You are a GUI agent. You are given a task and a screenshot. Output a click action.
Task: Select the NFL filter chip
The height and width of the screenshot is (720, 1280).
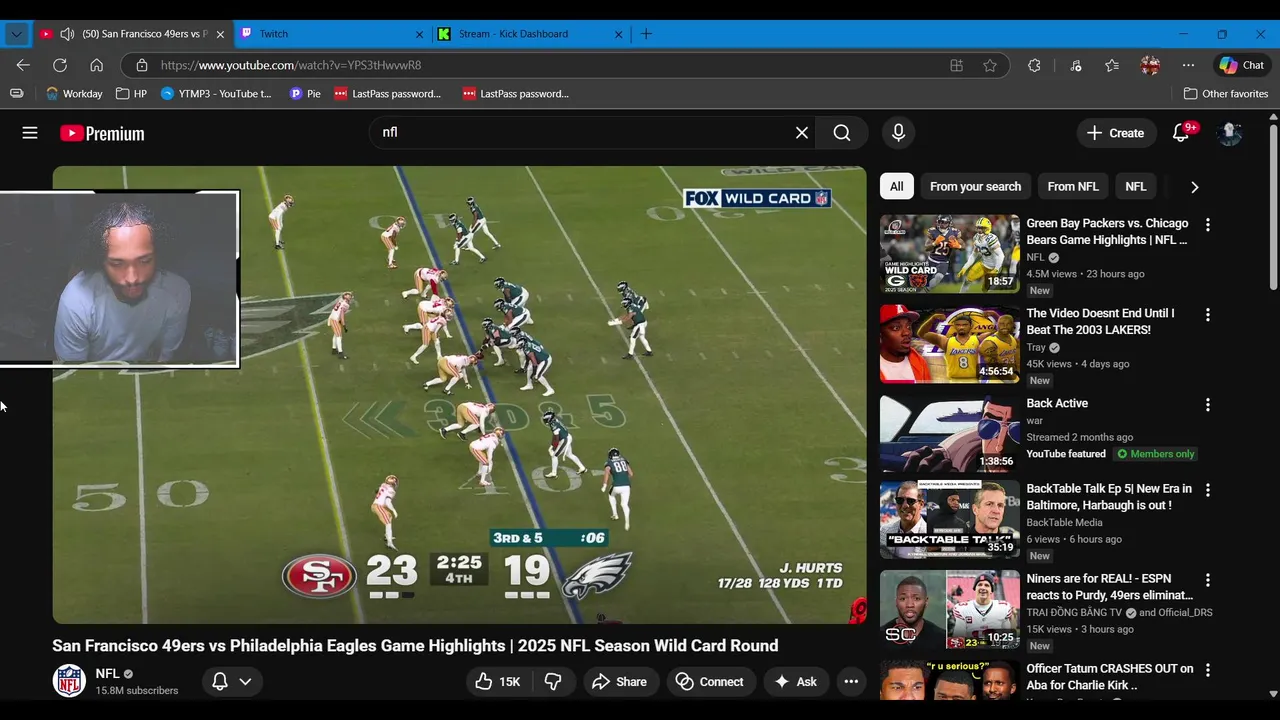click(x=1136, y=187)
